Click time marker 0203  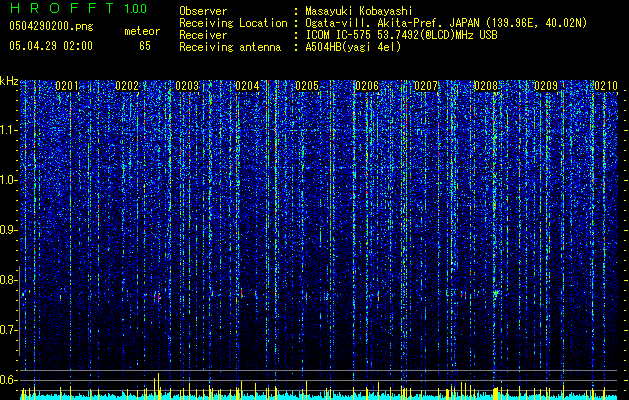pos(187,86)
